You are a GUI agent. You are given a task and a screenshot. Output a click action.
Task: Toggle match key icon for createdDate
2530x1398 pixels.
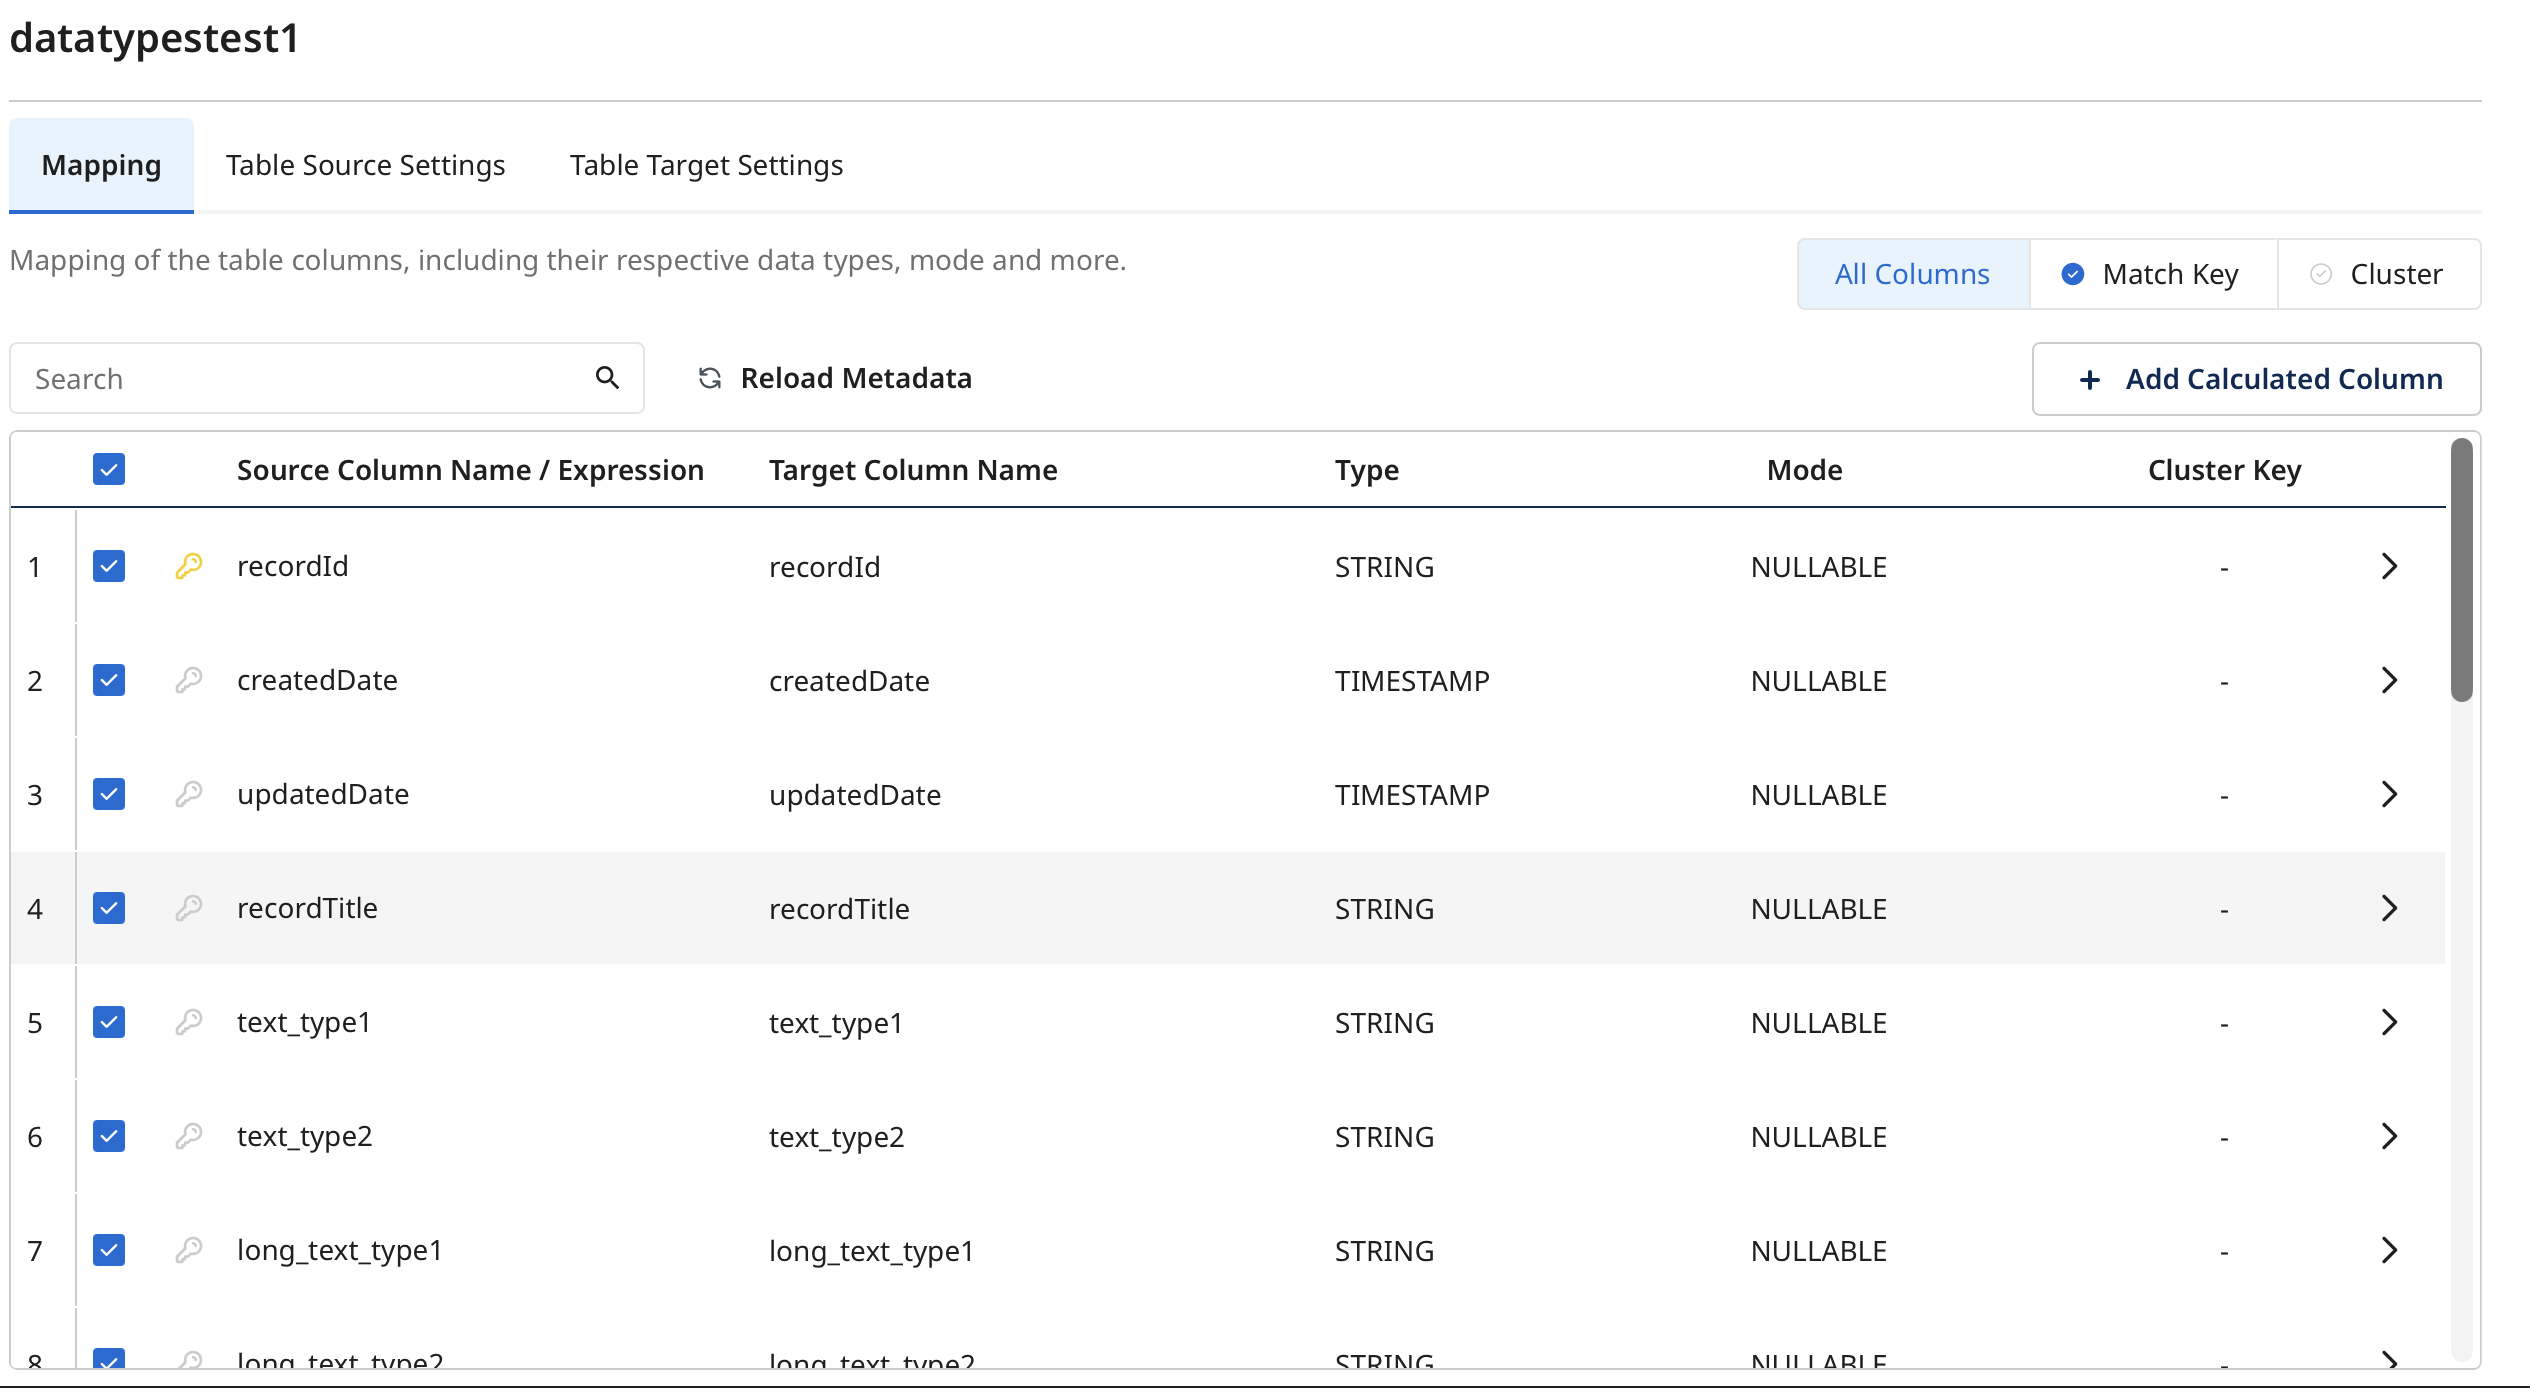click(x=189, y=680)
